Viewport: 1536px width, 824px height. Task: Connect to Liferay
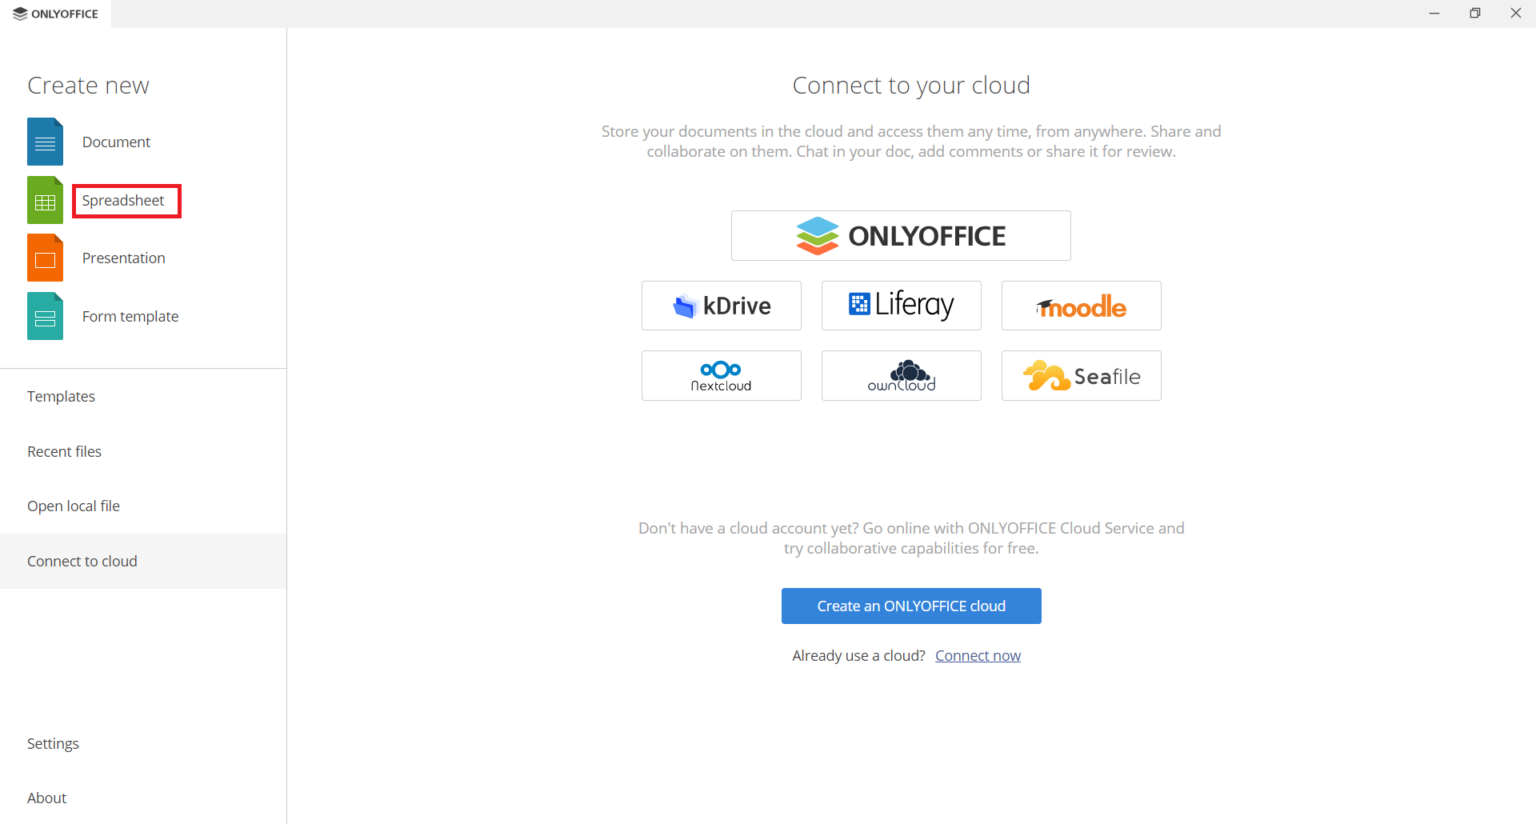[901, 305]
